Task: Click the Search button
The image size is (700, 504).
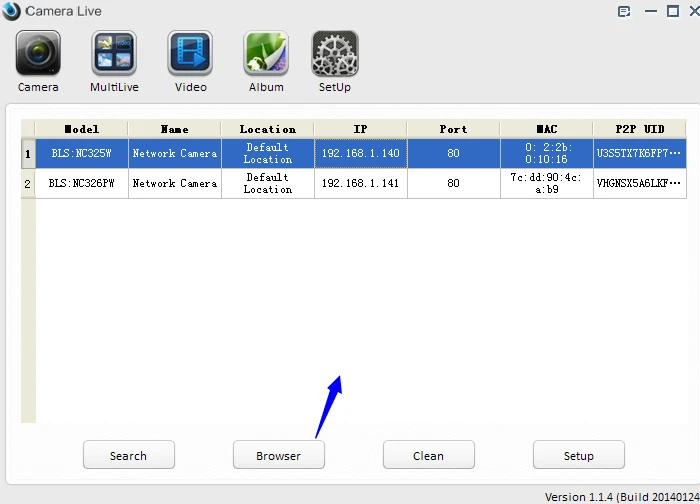Action: click(129, 455)
